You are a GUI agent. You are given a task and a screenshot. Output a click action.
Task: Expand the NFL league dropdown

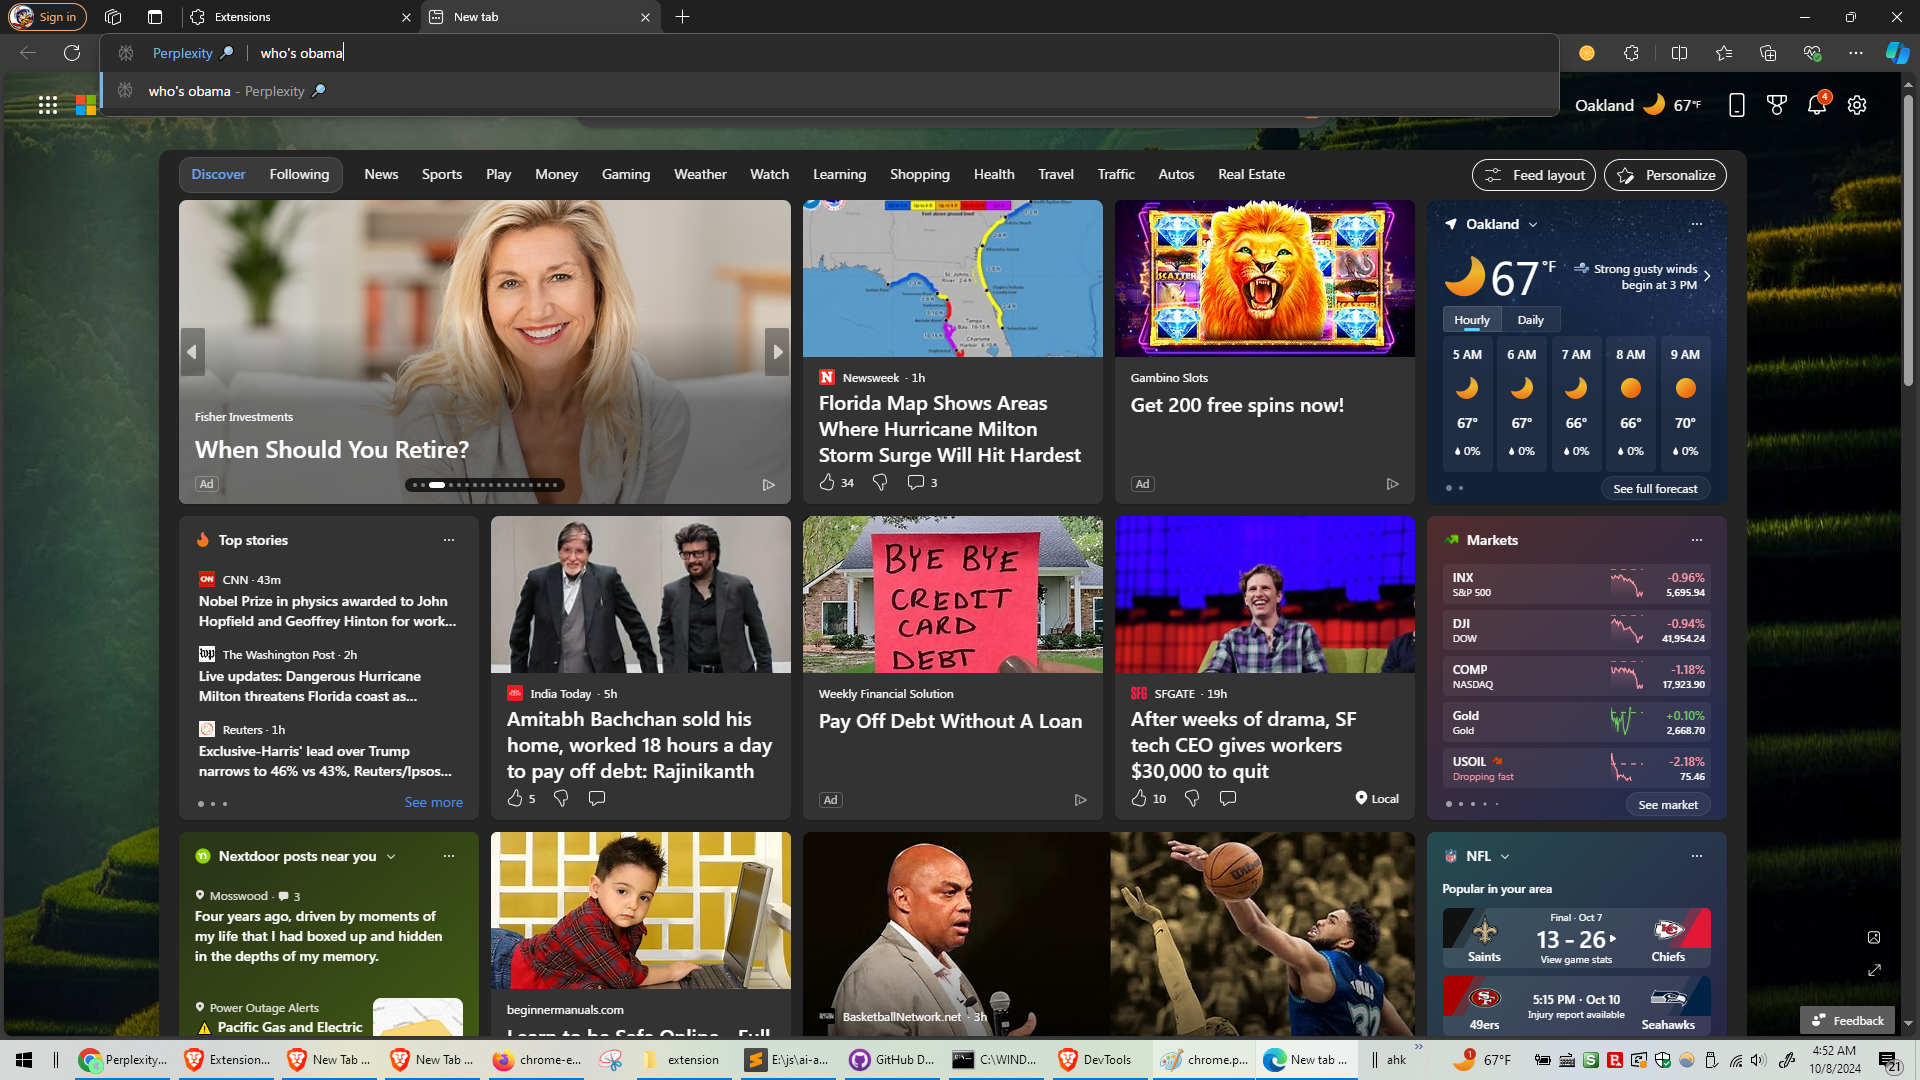coord(1505,857)
